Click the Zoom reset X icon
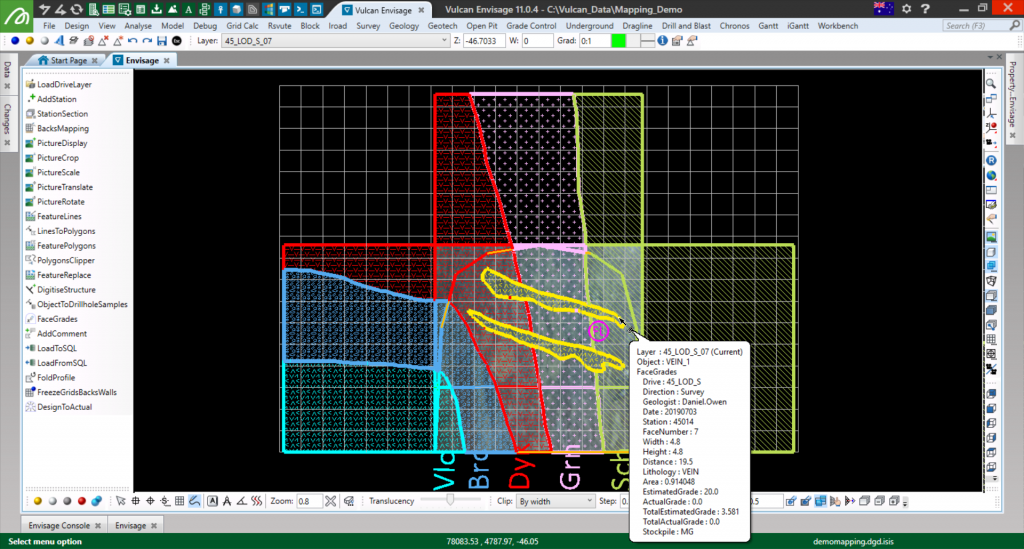 331,501
